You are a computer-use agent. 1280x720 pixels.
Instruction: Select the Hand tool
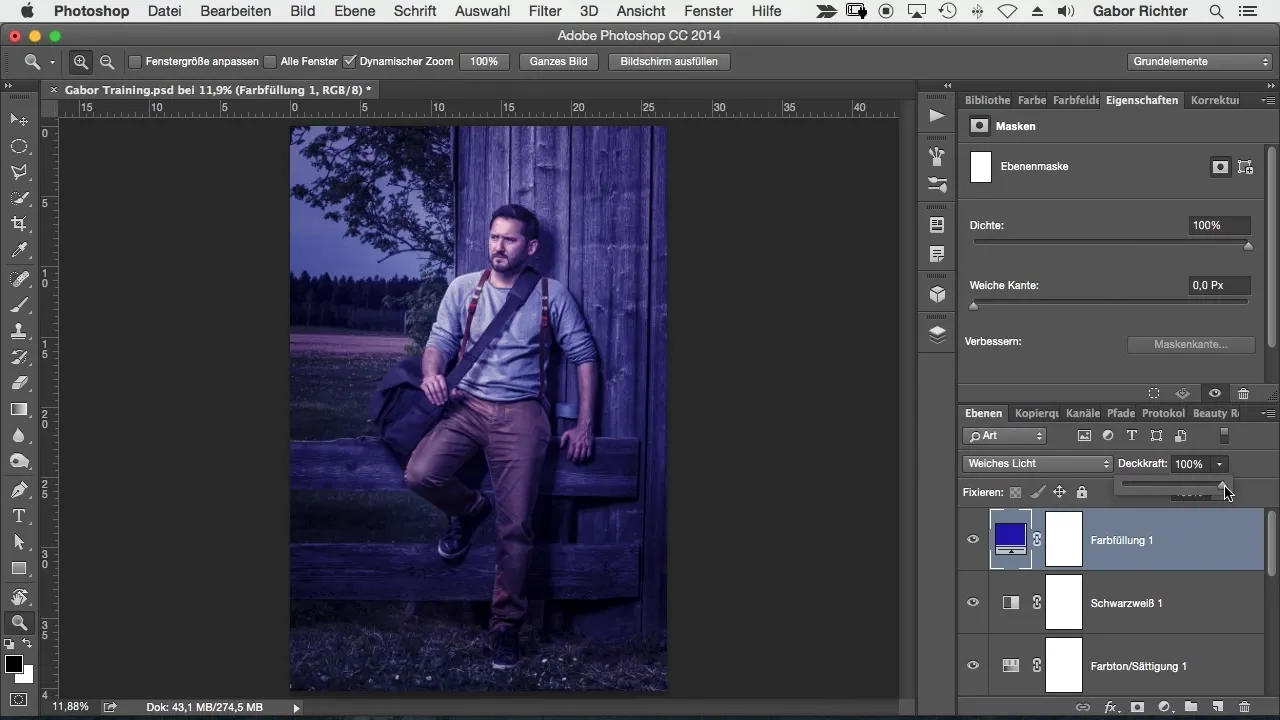coord(19,597)
